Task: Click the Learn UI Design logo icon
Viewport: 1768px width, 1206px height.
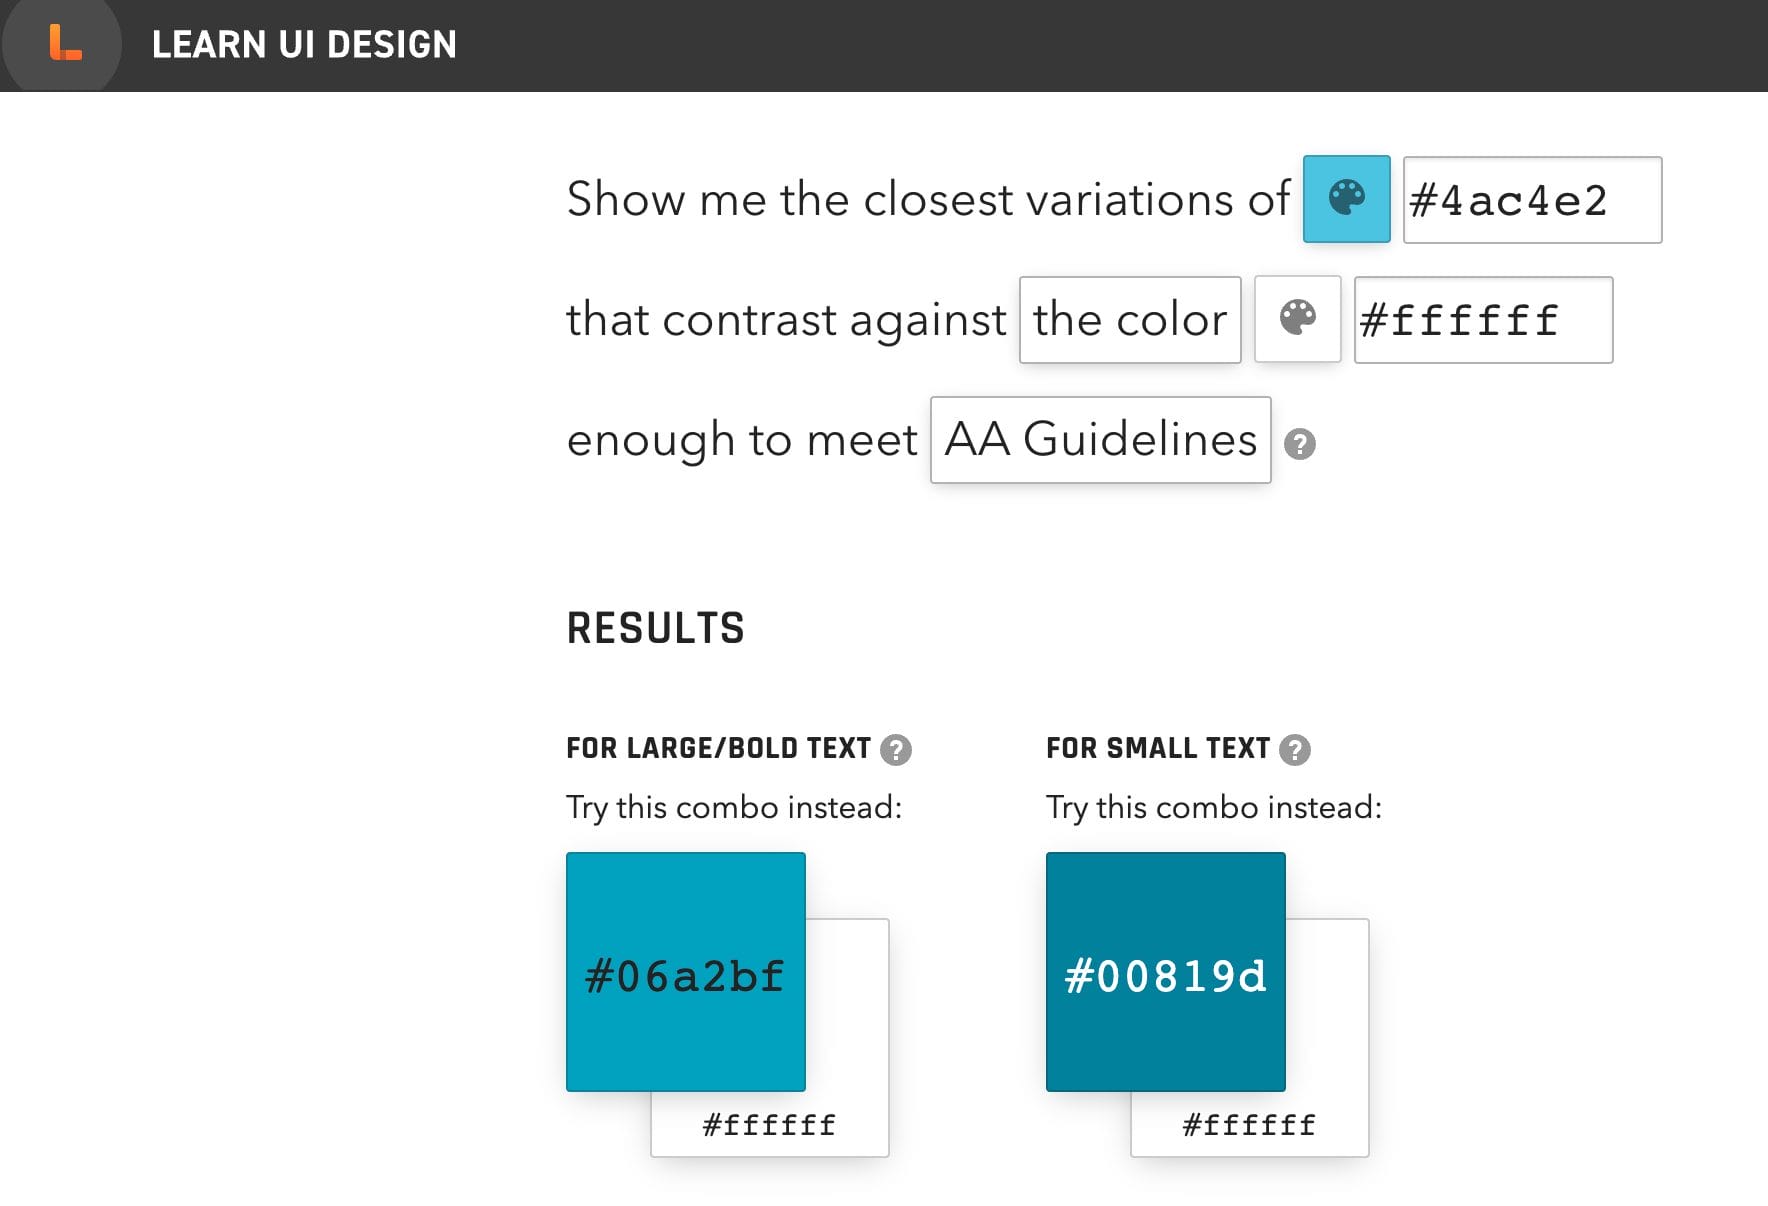Action: (62, 44)
